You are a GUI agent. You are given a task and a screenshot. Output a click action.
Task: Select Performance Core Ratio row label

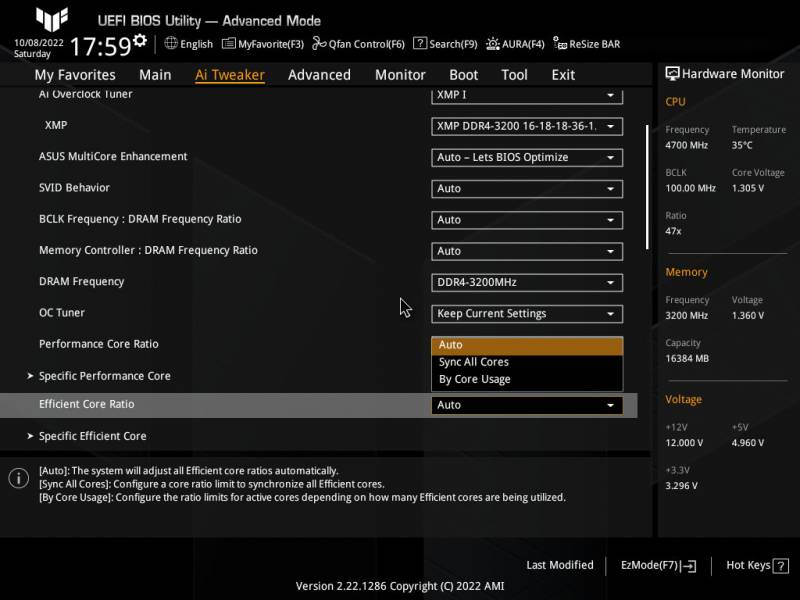(98, 344)
